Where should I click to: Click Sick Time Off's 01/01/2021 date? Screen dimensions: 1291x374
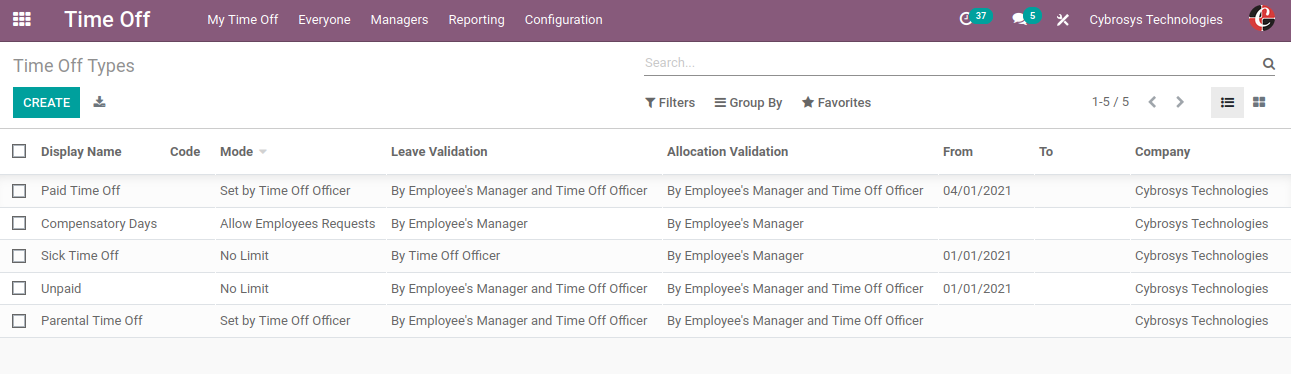tap(977, 255)
